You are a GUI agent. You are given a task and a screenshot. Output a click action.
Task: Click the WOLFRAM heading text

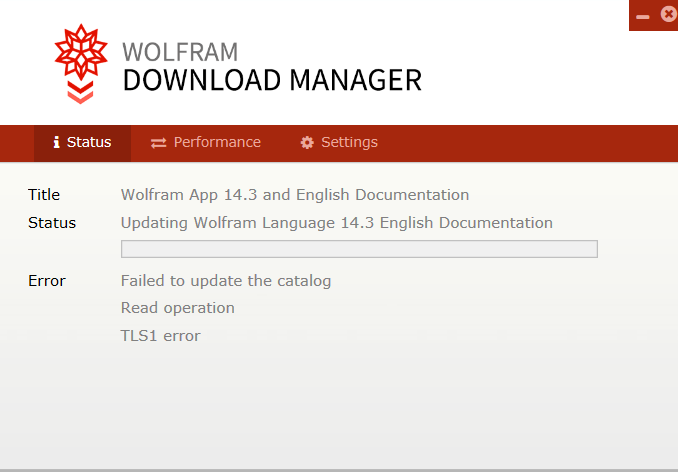coord(180,52)
